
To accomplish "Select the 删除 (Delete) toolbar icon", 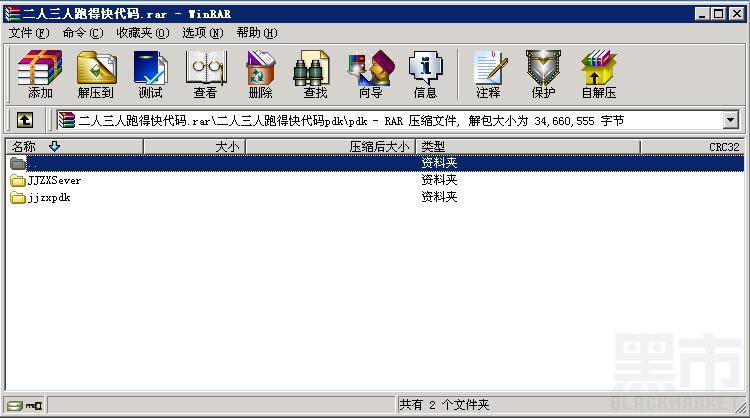I will pos(260,74).
